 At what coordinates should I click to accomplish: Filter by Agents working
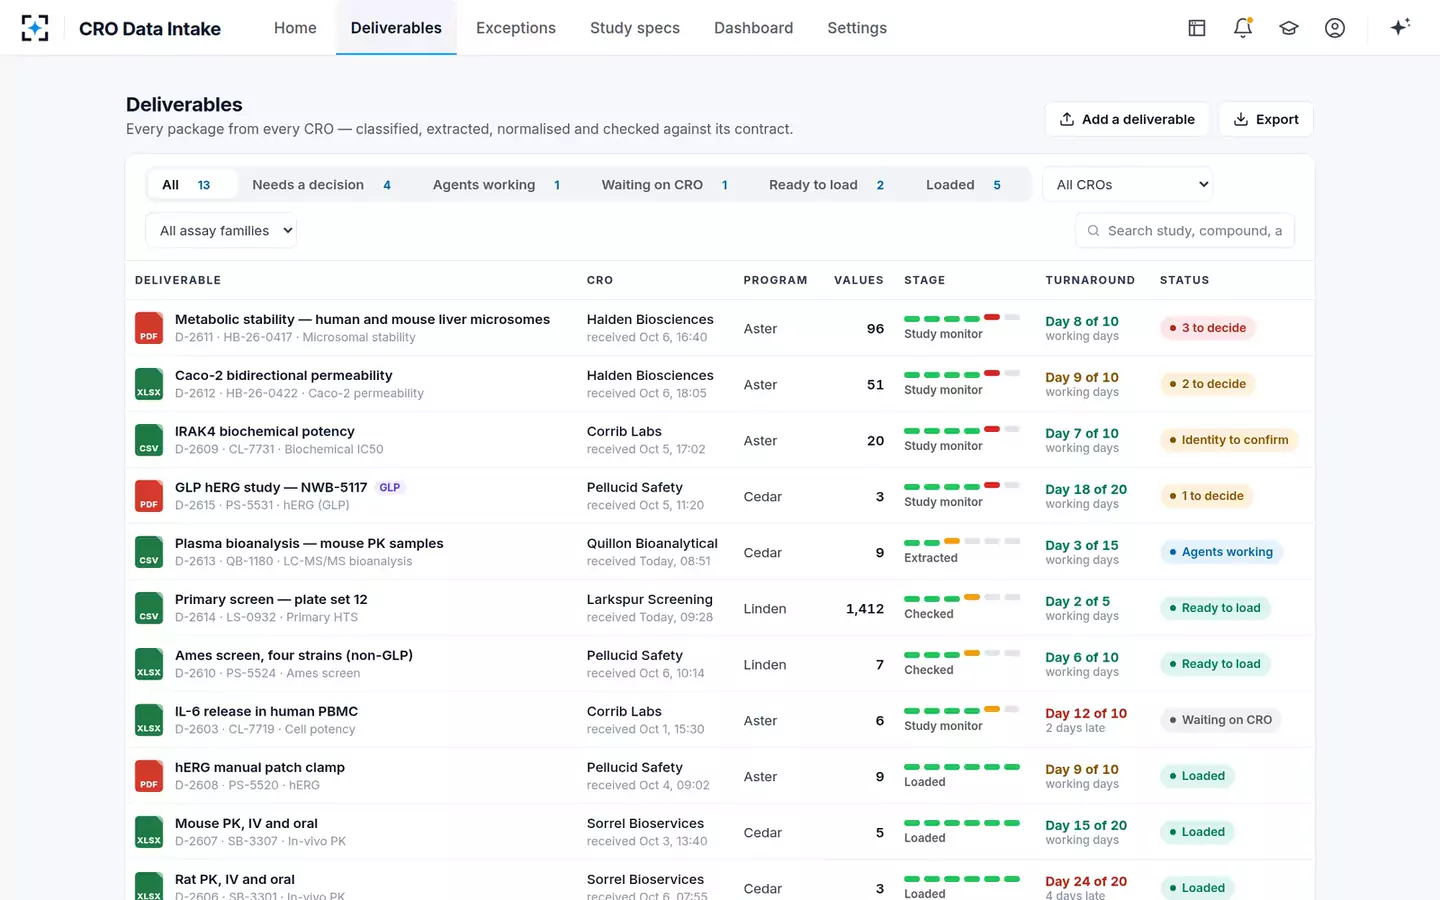pyautogui.click(x=497, y=185)
